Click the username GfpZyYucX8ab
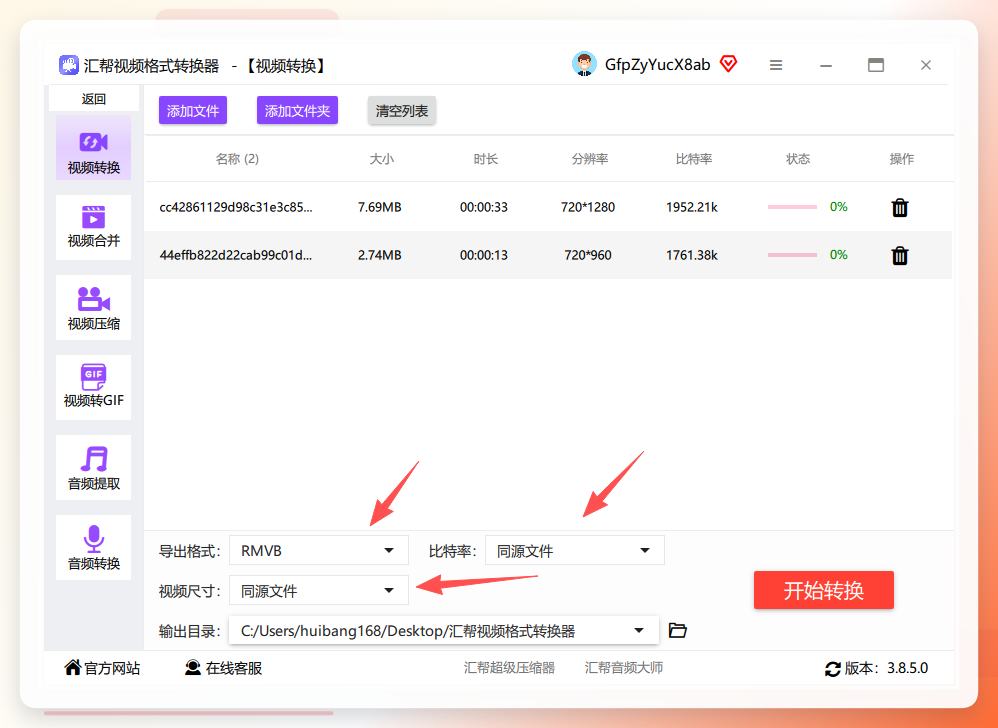 [657, 65]
